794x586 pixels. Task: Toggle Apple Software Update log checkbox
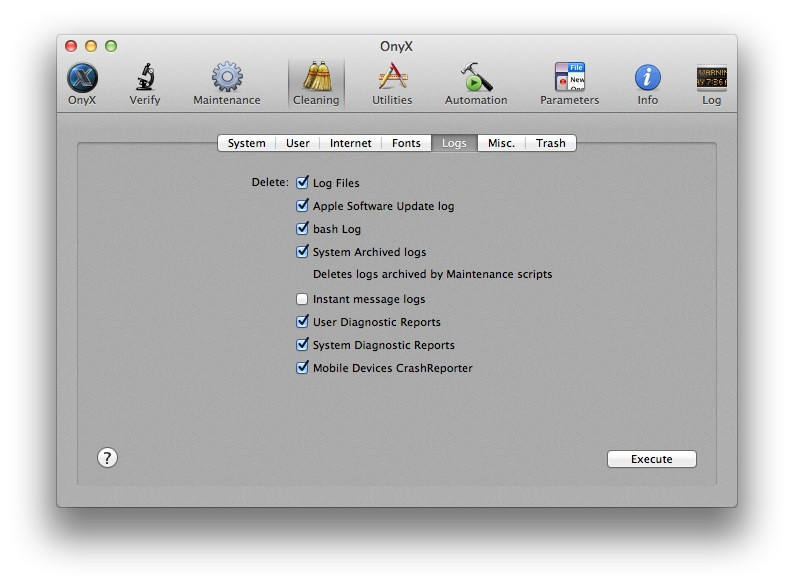[302, 205]
